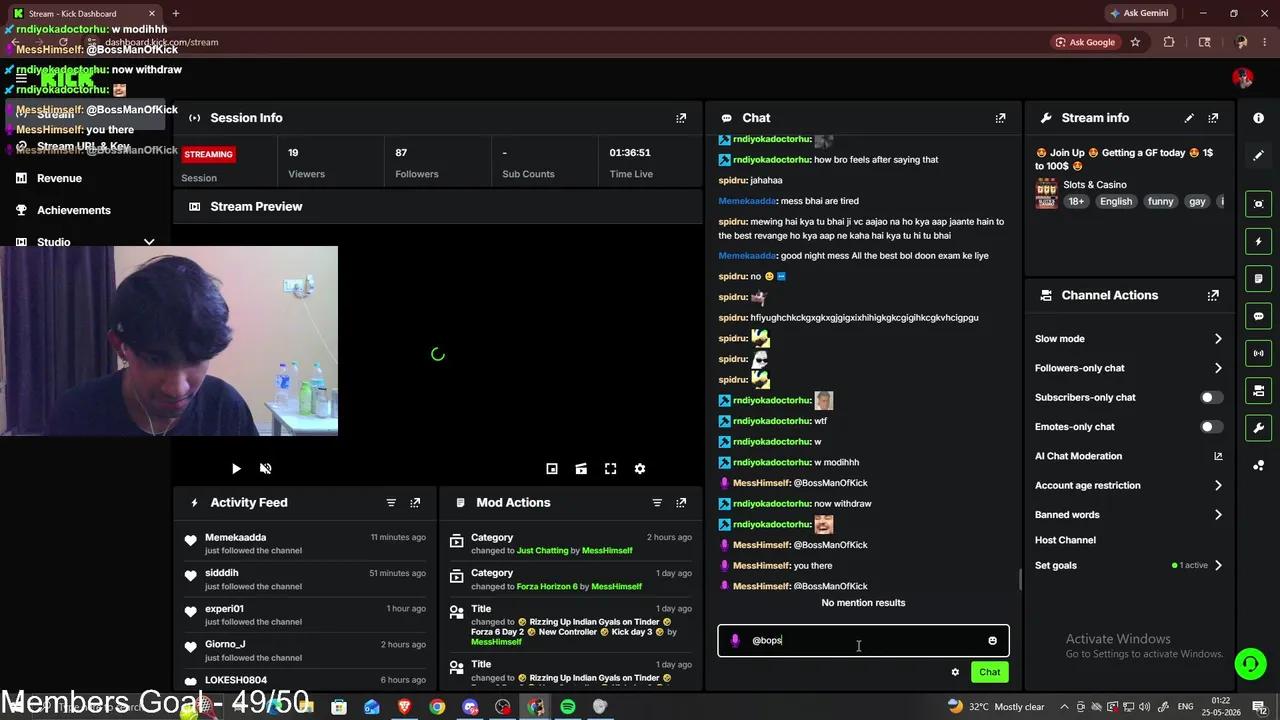The width and height of the screenshot is (1280, 720).
Task: Open picture-in-picture for stream preview
Action: click(552, 469)
